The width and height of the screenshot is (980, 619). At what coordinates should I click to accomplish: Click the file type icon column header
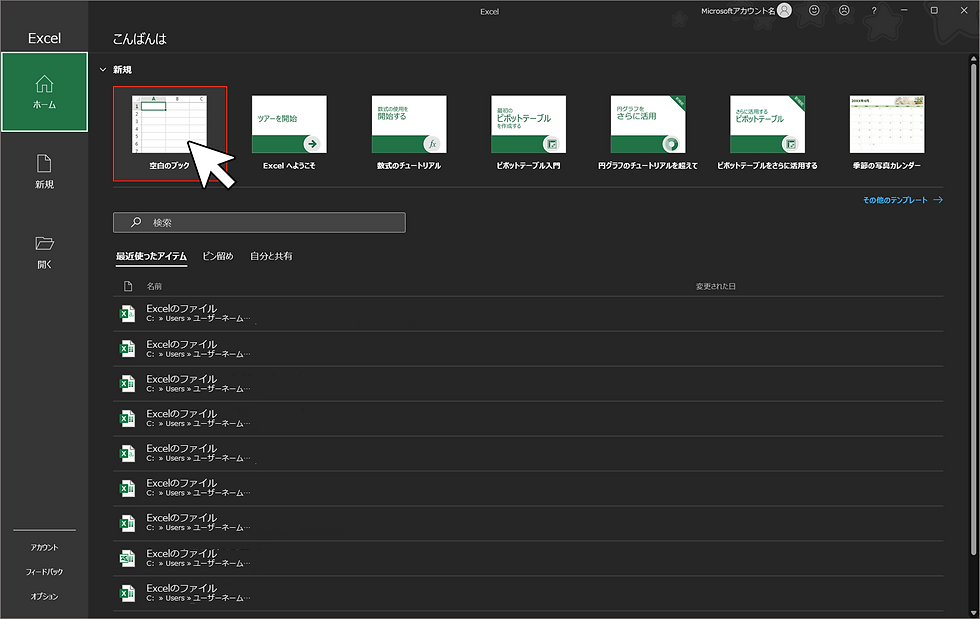(x=128, y=286)
